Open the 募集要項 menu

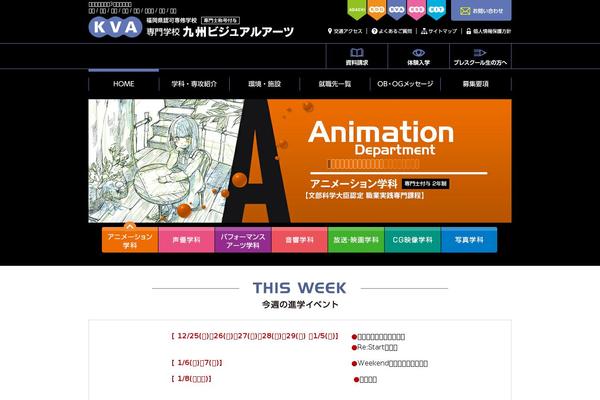click(476, 84)
